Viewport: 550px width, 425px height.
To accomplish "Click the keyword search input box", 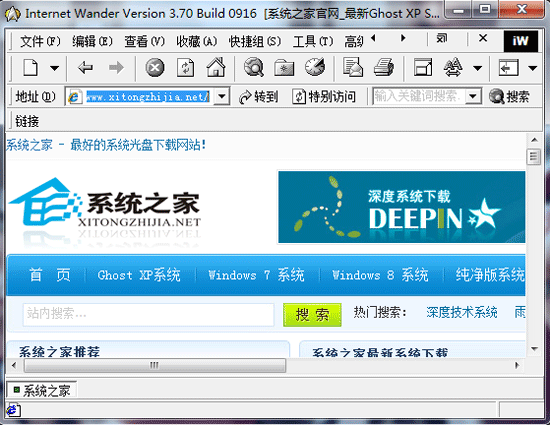I will pos(419,96).
